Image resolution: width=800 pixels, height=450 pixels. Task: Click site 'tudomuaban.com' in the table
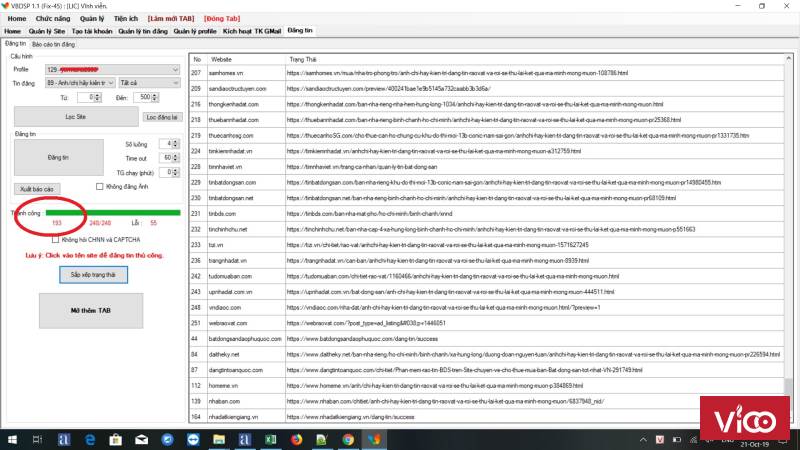tap(230, 276)
